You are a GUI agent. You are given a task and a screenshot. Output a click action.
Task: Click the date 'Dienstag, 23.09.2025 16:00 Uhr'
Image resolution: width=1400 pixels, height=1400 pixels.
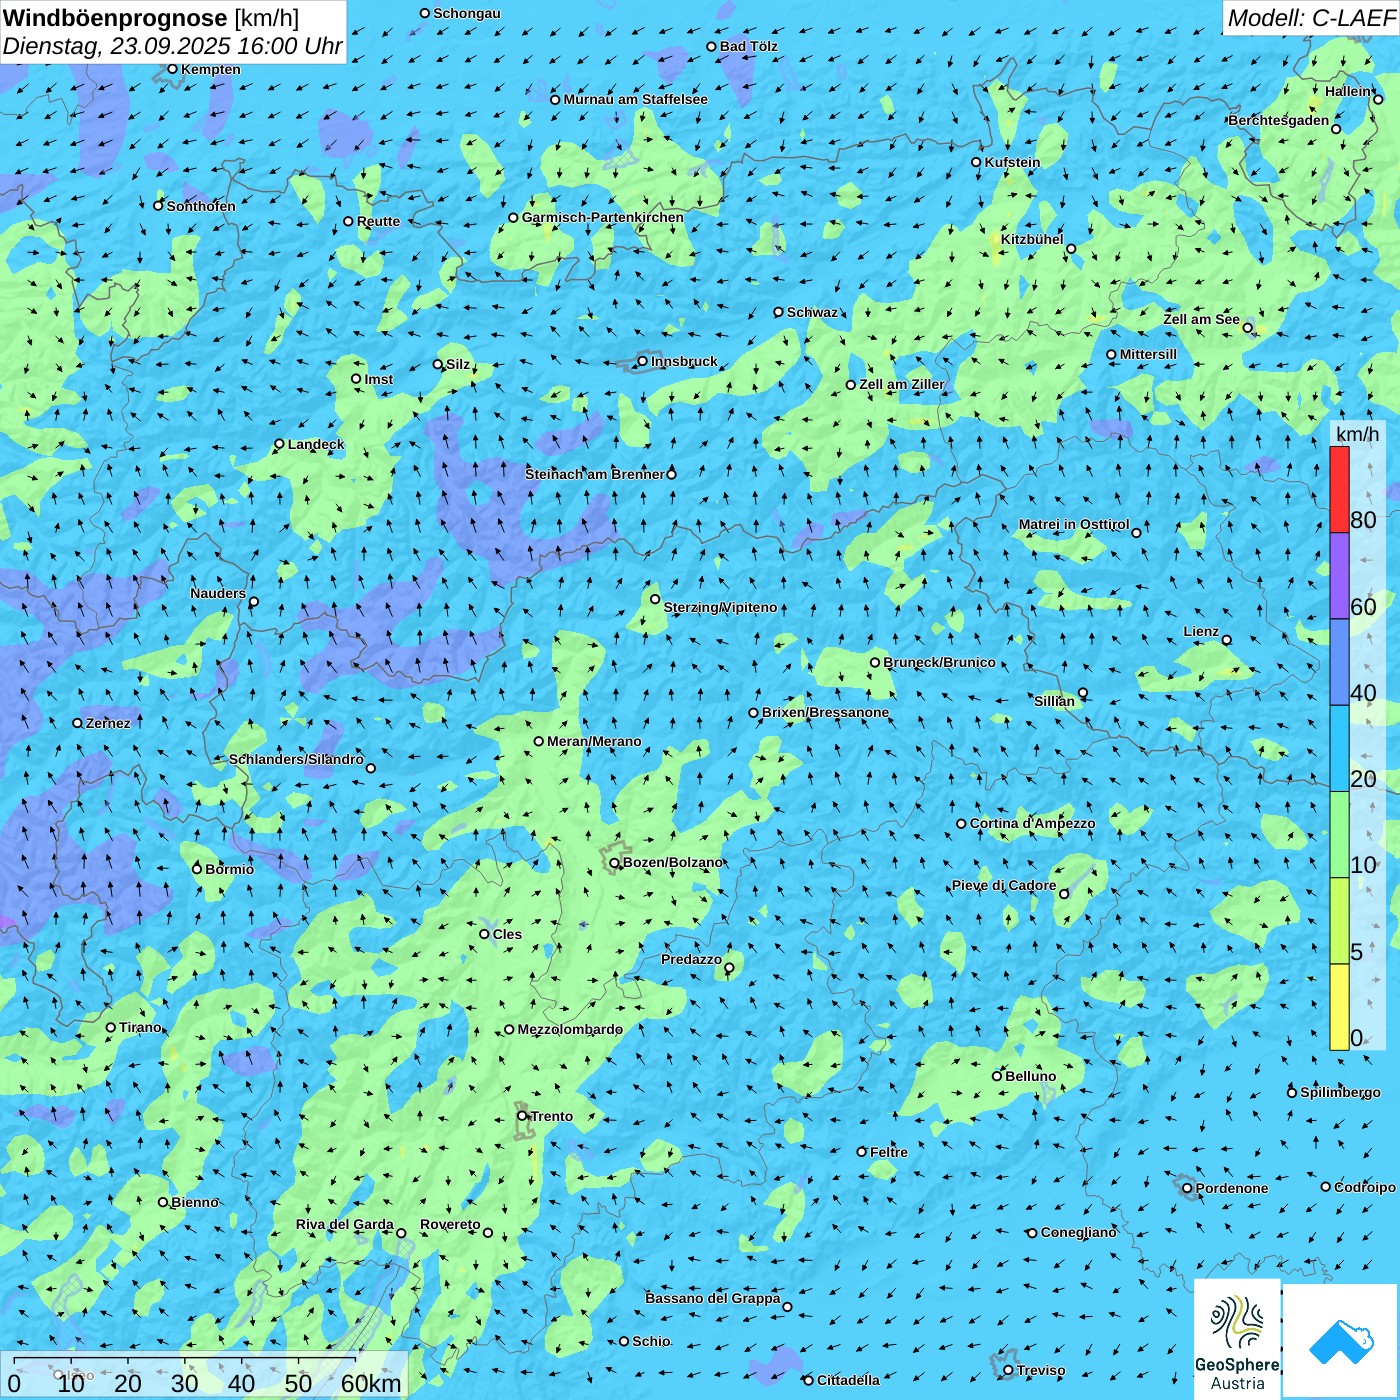(172, 46)
